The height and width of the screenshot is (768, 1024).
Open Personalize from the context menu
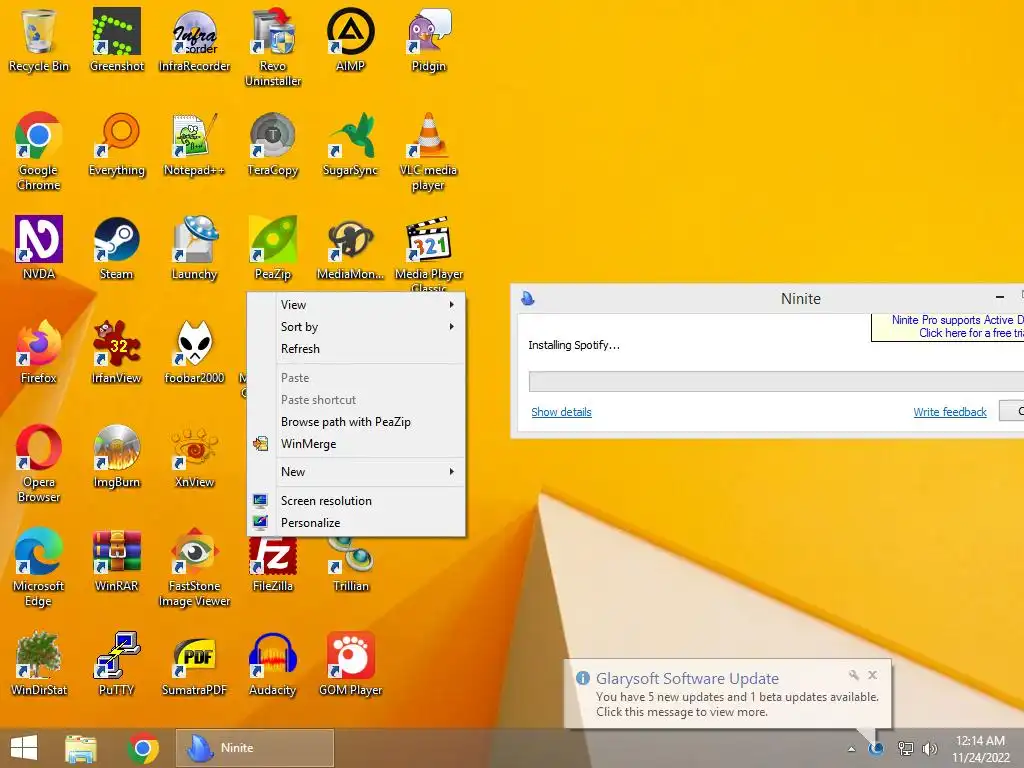(356, 523)
